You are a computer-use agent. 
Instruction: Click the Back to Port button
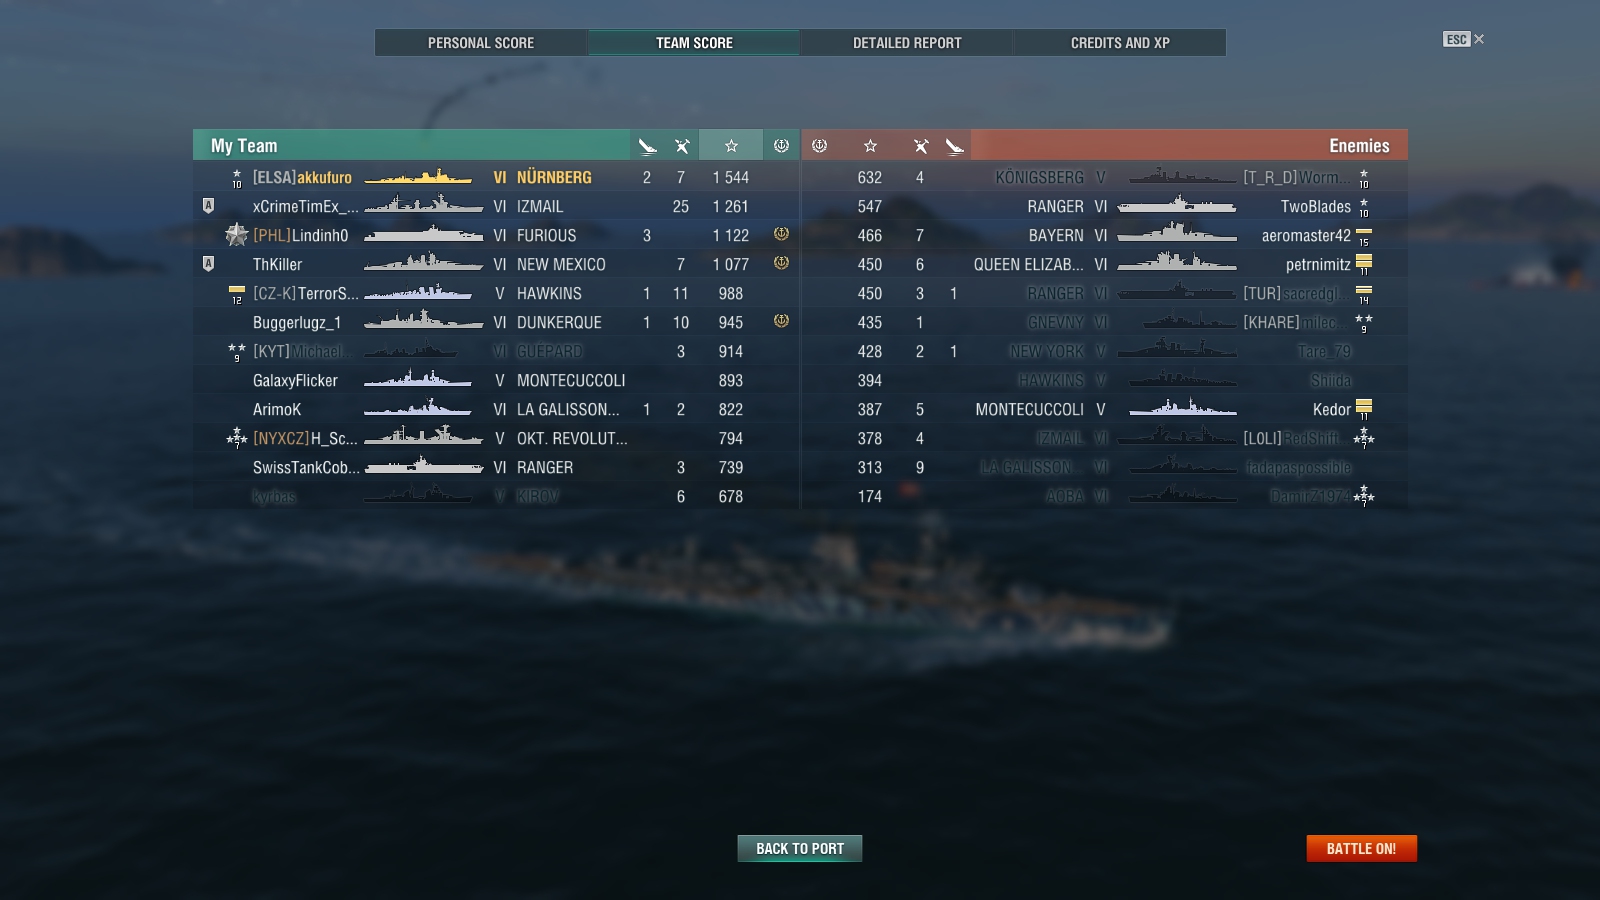coord(800,848)
